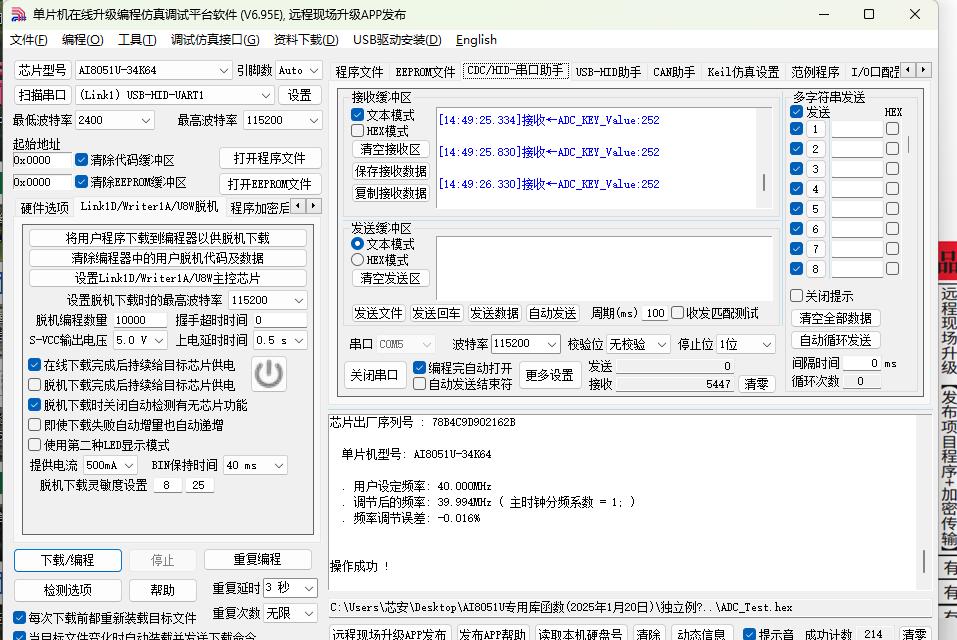The height and width of the screenshot is (640, 957).
Task: Open the 资料下载 menu
Action: [305, 40]
